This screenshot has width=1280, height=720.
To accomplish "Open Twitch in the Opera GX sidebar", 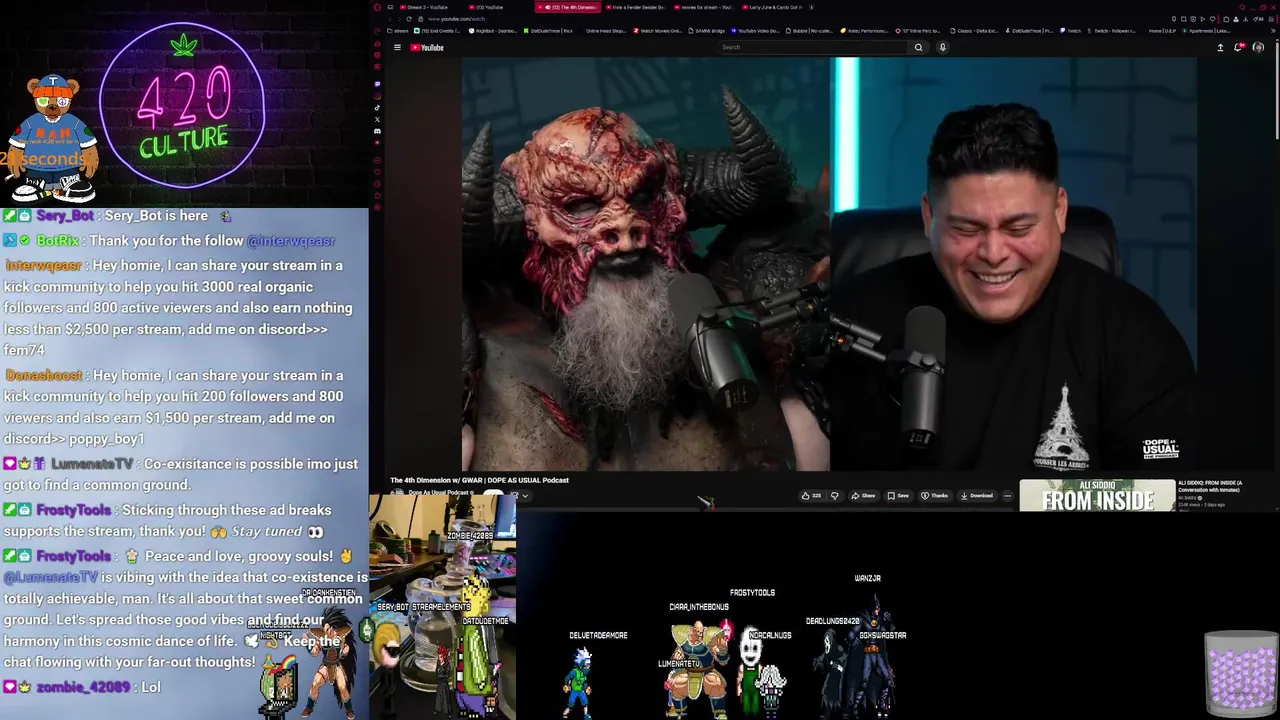I will (377, 84).
